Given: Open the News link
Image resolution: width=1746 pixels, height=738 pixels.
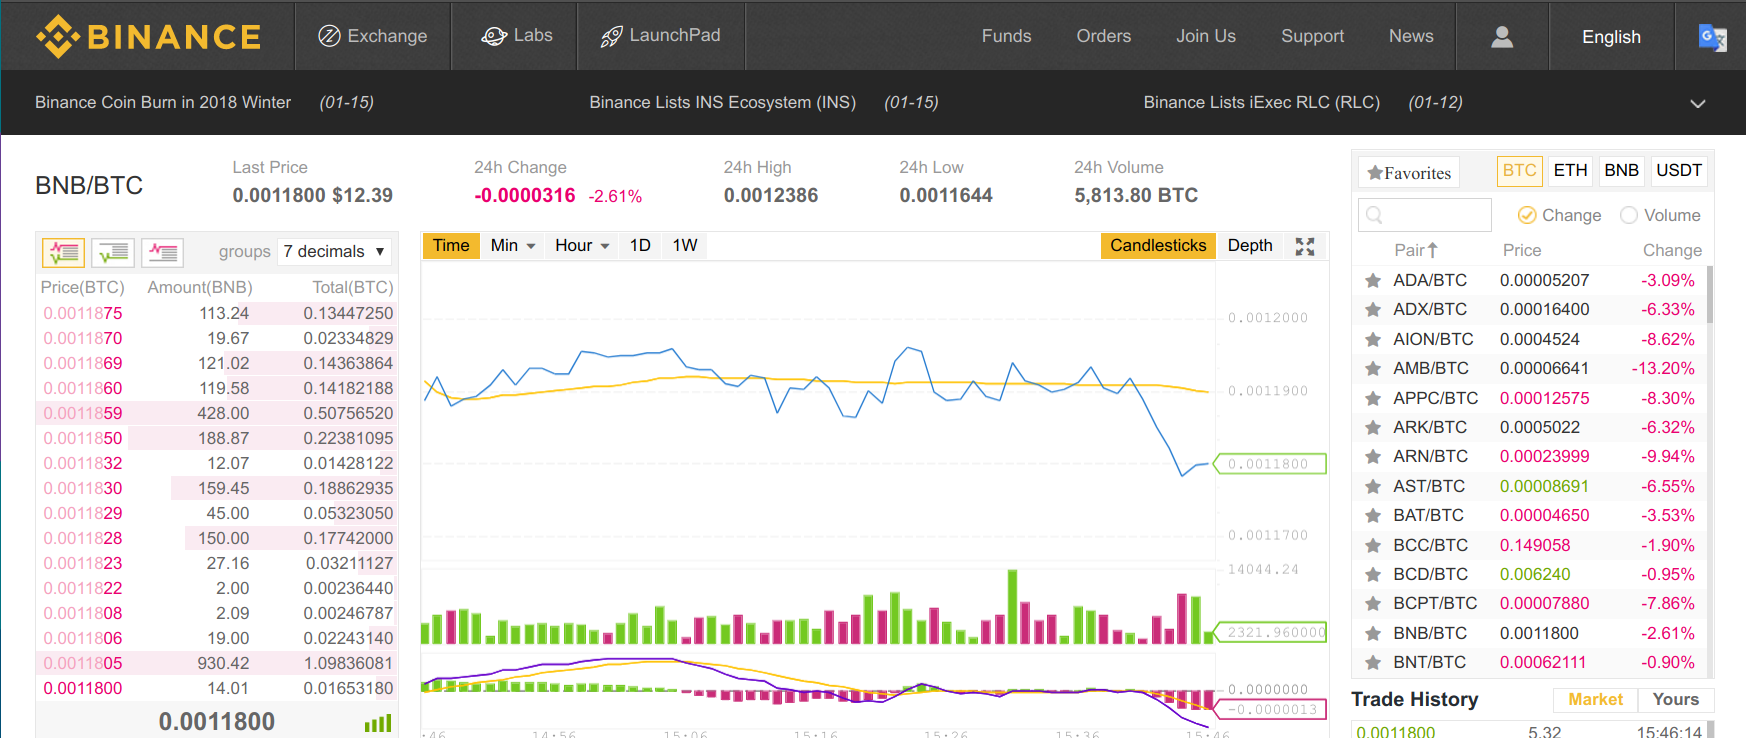Looking at the screenshot, I should click(1411, 36).
